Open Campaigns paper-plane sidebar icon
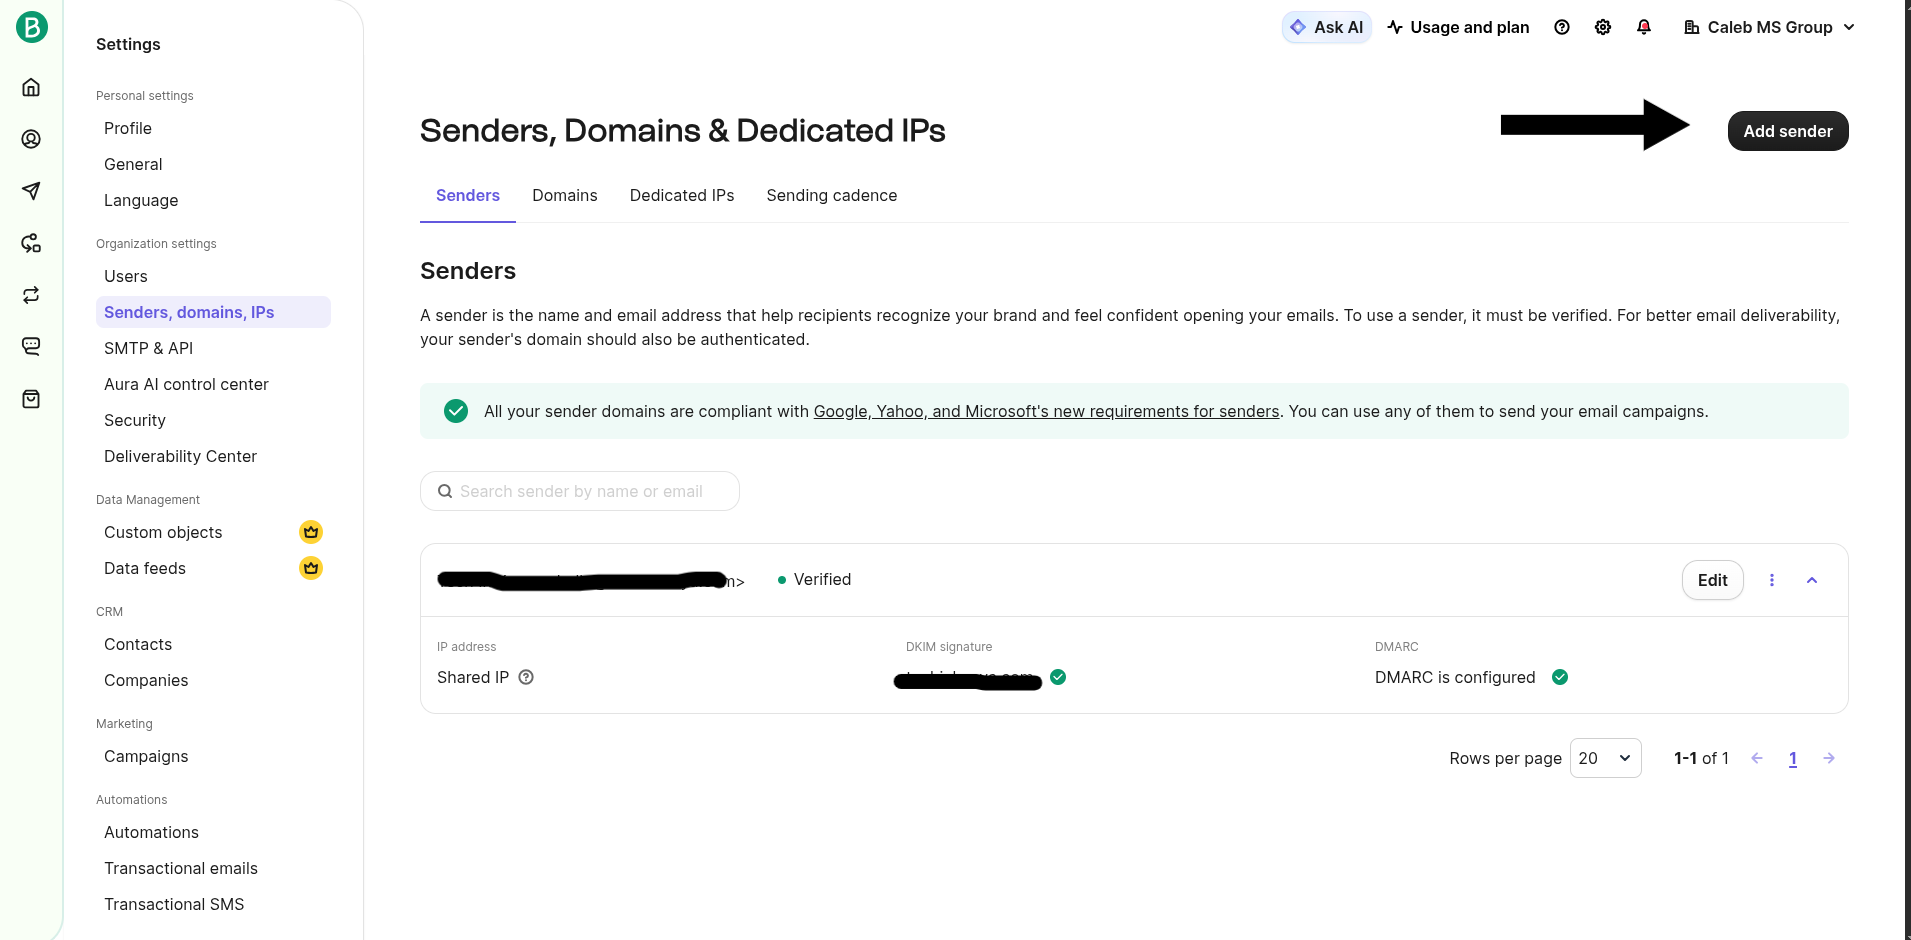The width and height of the screenshot is (1911, 940). tap(31, 191)
